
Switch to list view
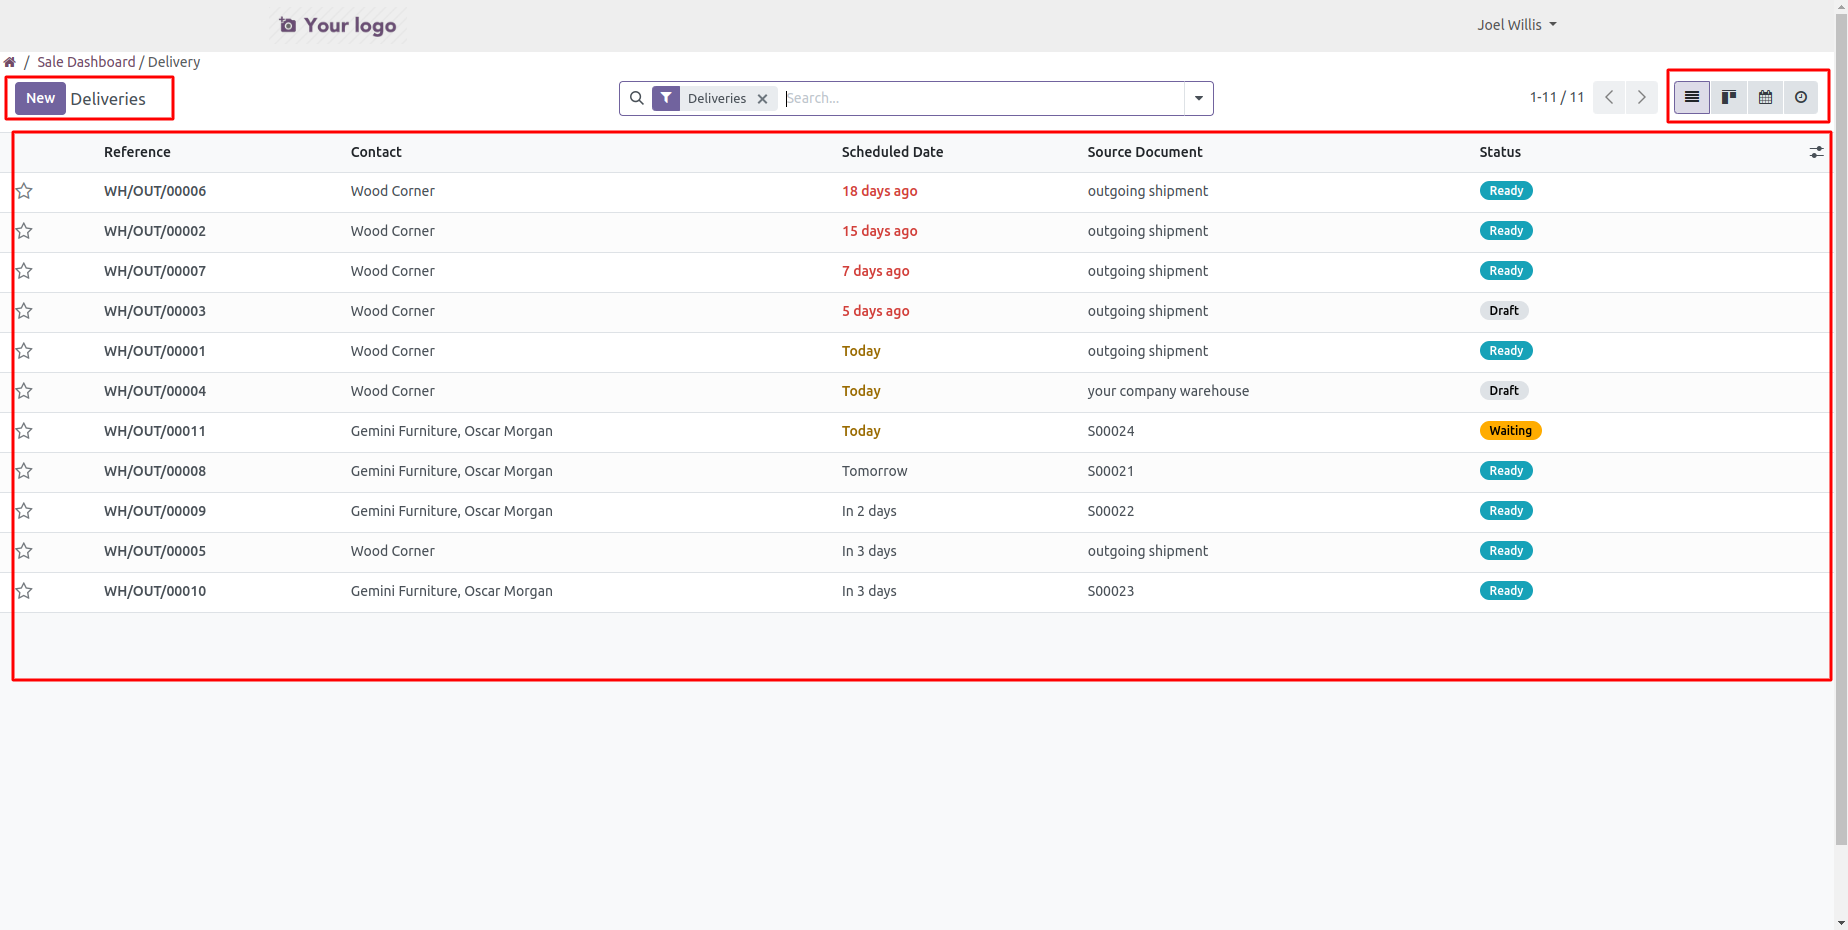[x=1692, y=97]
